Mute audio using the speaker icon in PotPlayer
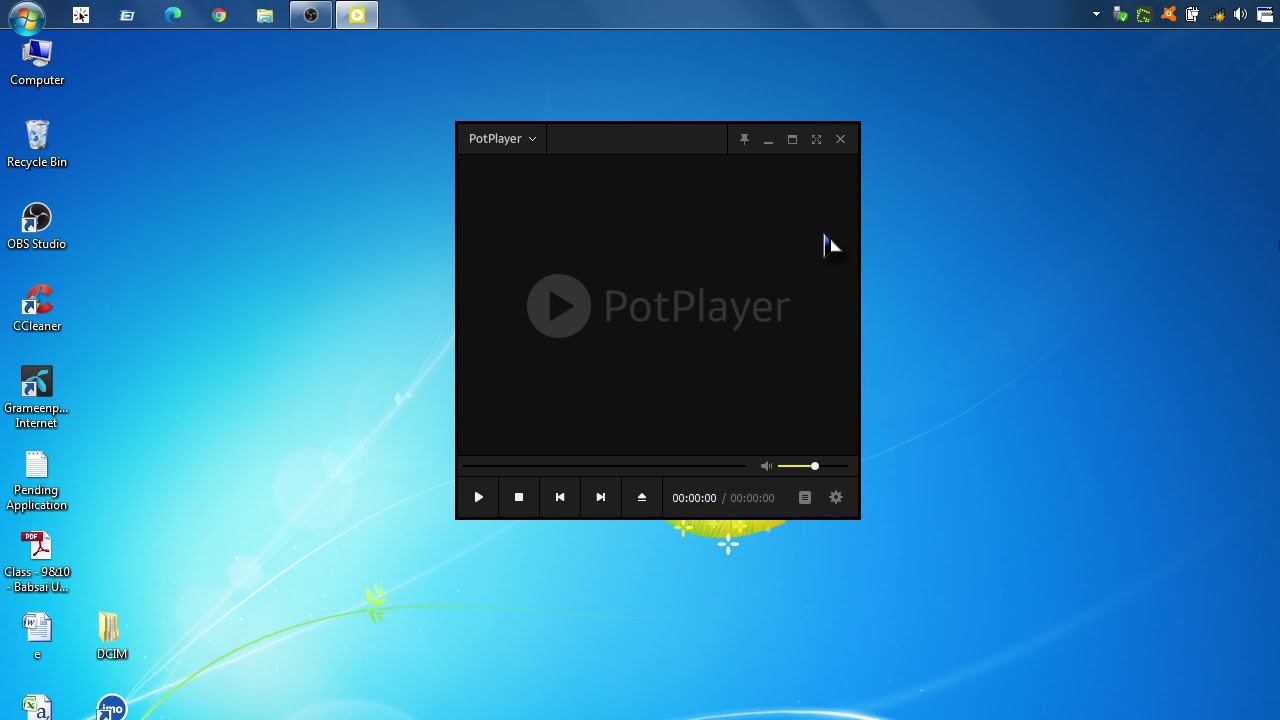The width and height of the screenshot is (1280, 720). 766,466
